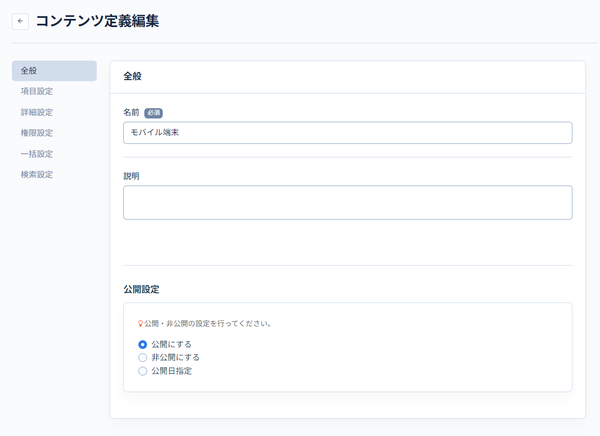This screenshot has height=436, width=600.
Task: Click the 説明 field label
Action: pos(131,176)
